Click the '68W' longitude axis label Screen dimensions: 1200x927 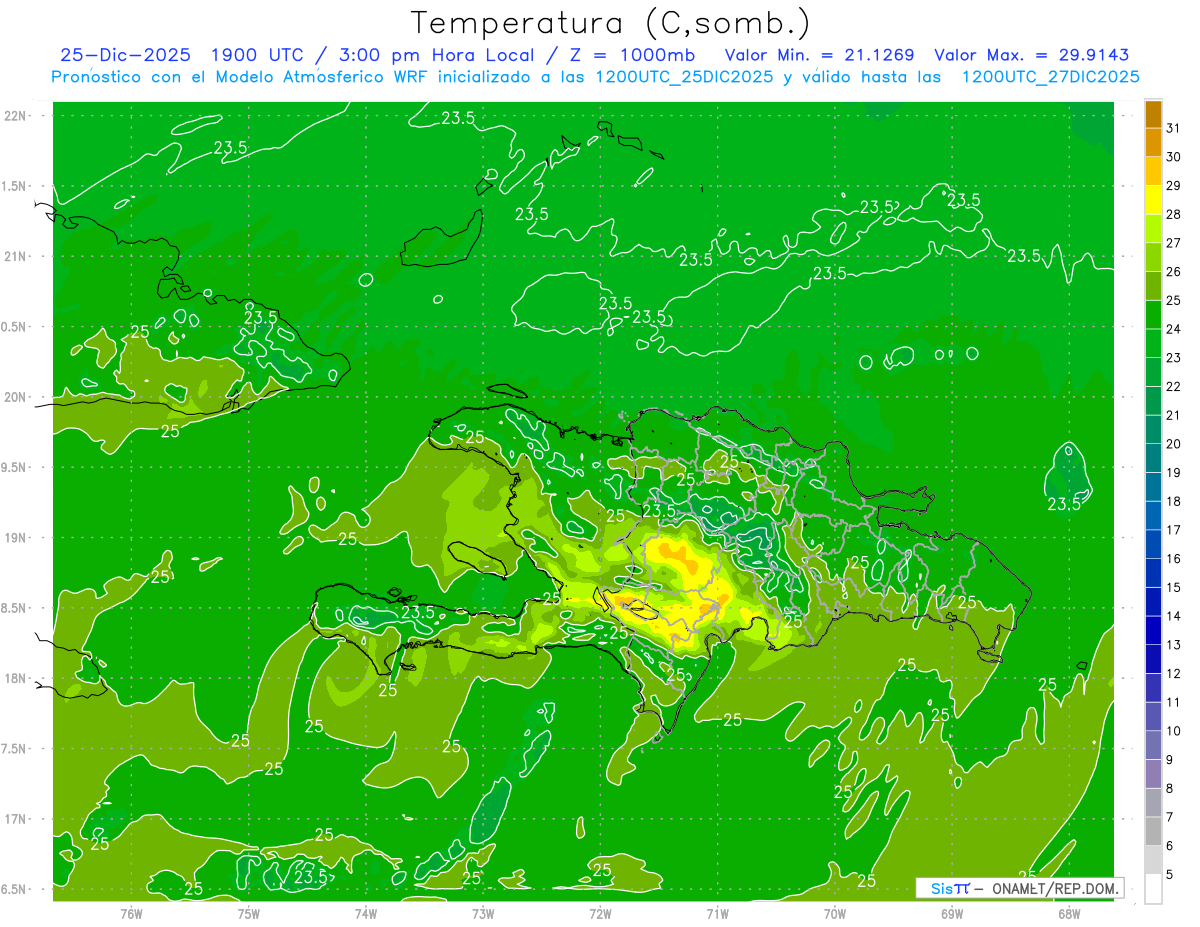tap(1069, 913)
